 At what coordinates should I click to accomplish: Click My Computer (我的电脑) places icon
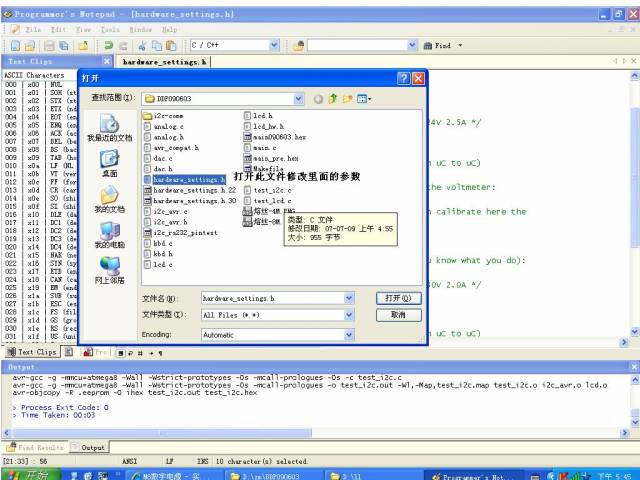(109, 233)
